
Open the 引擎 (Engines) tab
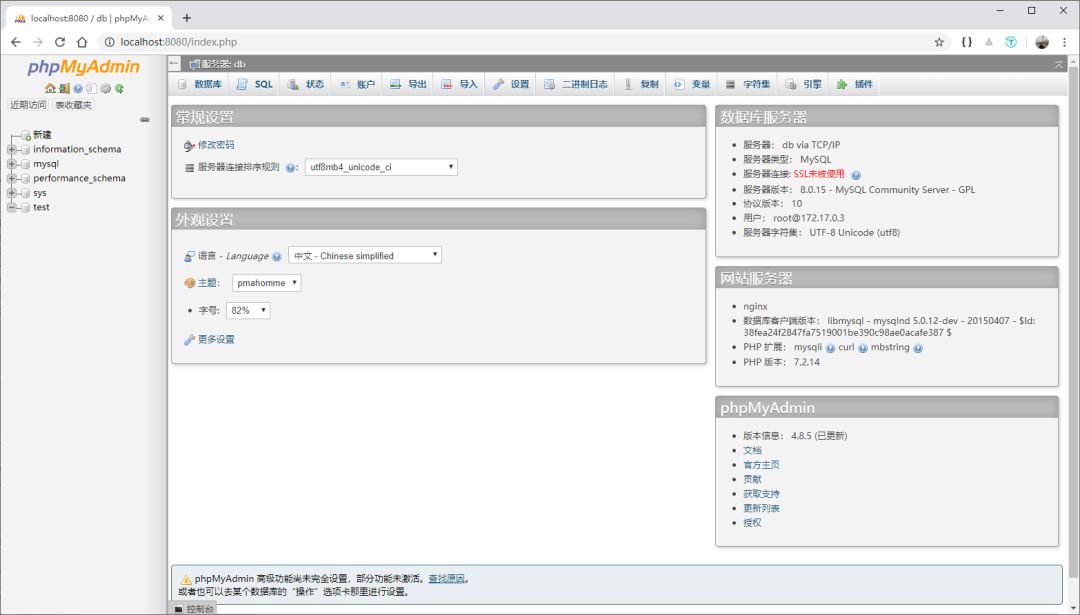point(803,84)
